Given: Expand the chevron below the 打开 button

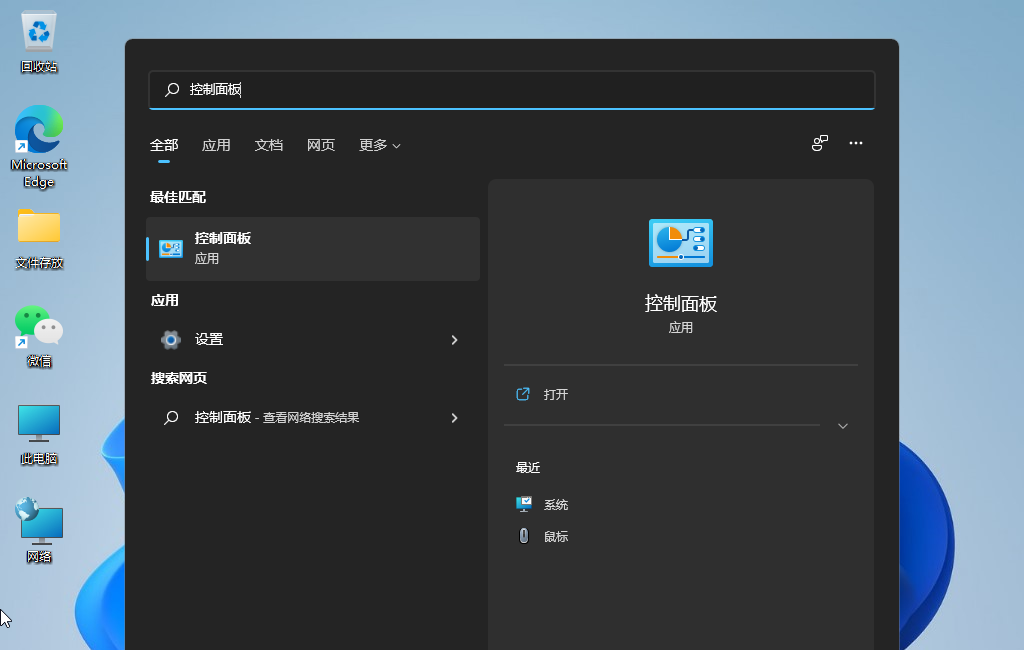Looking at the screenshot, I should (843, 425).
